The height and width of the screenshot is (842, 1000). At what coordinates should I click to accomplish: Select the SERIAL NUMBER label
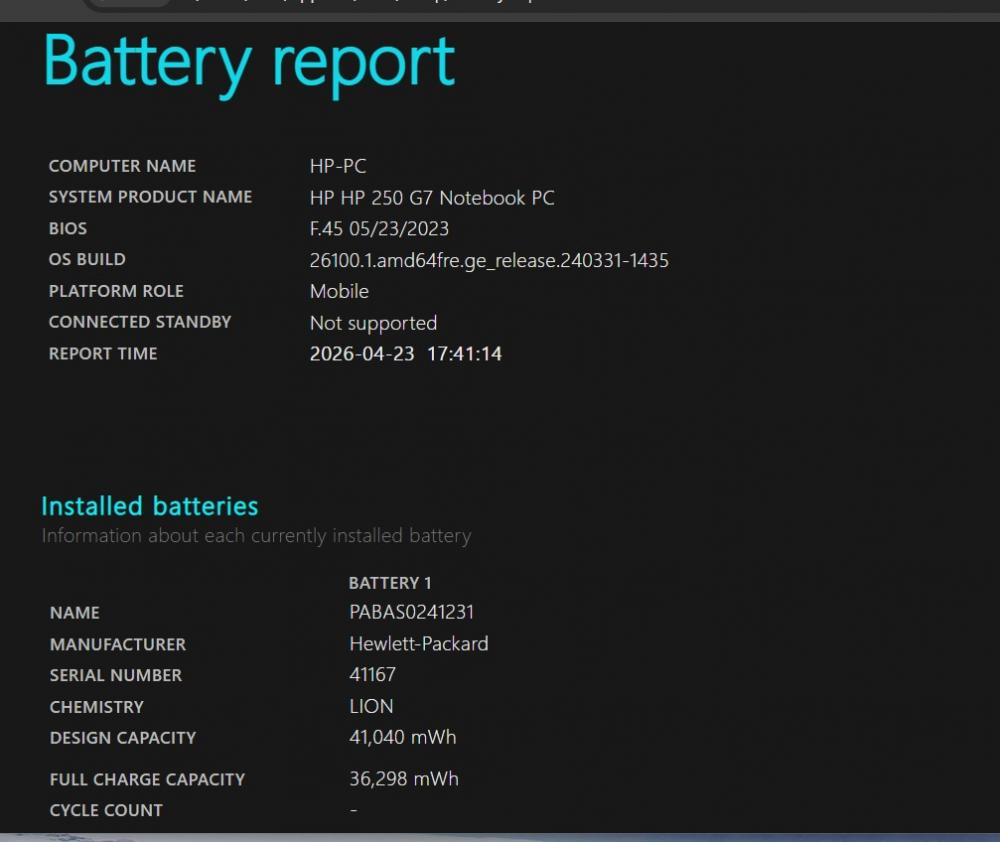click(x=116, y=676)
